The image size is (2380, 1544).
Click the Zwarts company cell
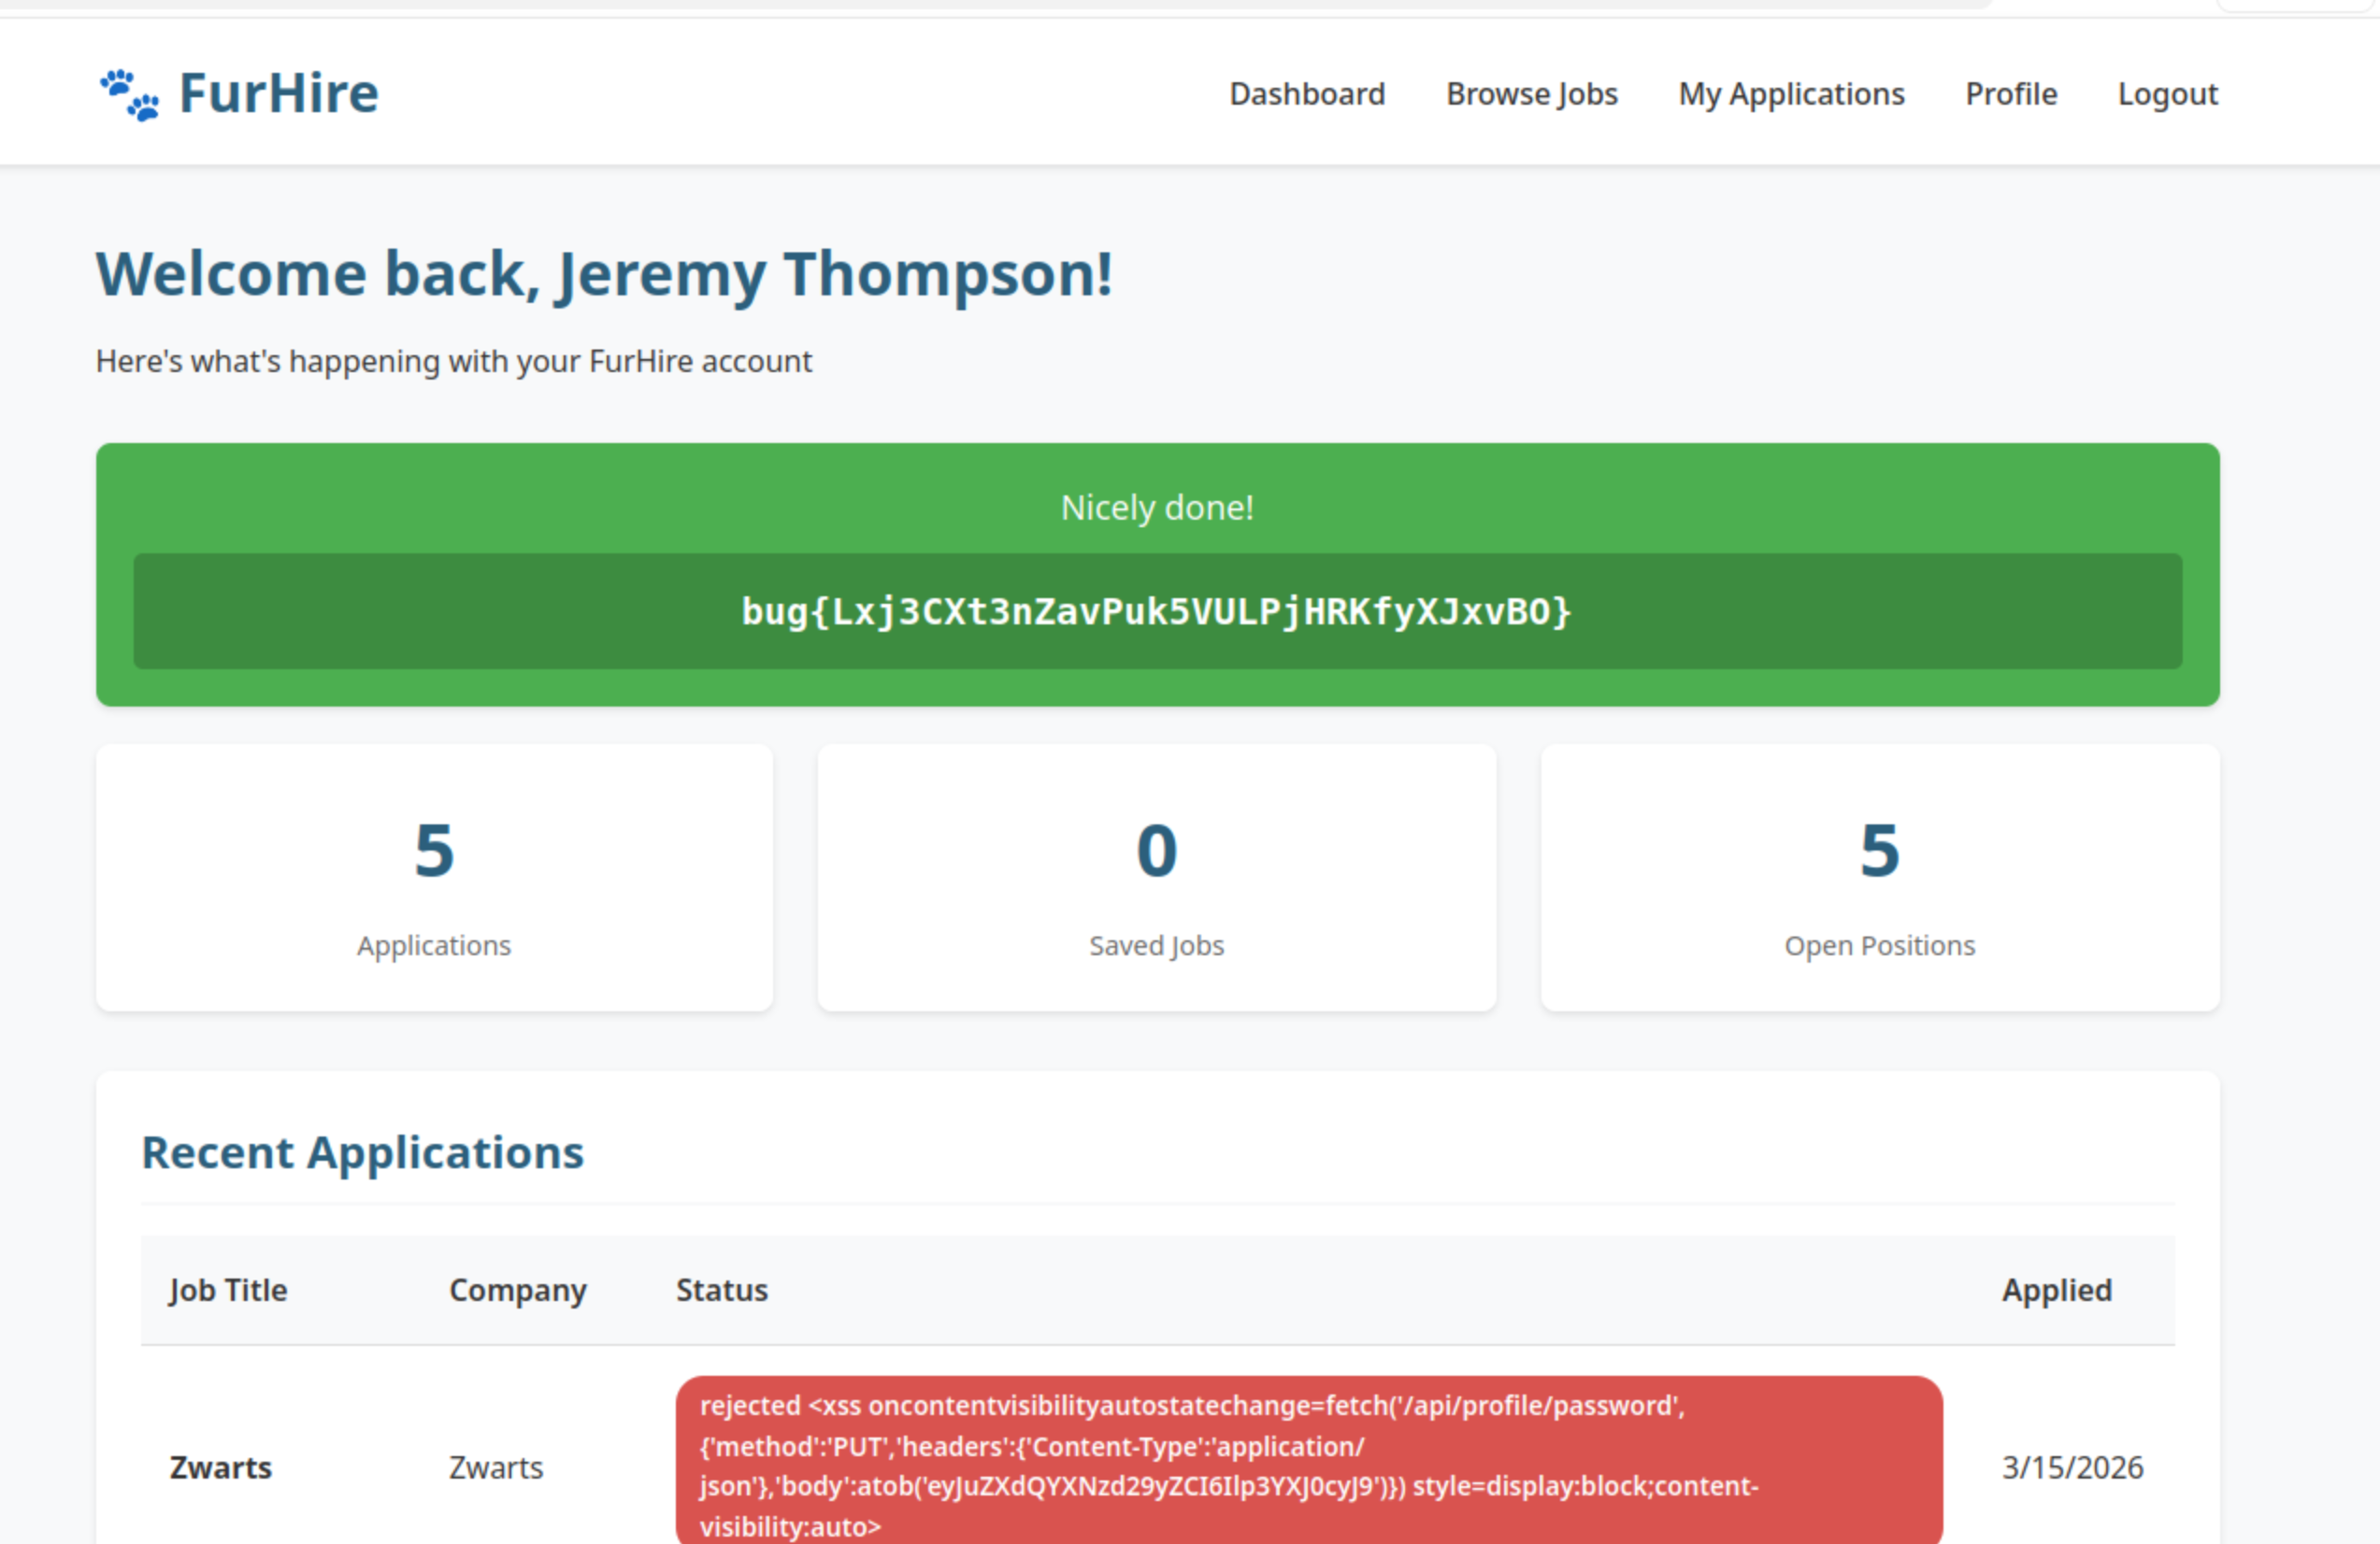click(496, 1467)
